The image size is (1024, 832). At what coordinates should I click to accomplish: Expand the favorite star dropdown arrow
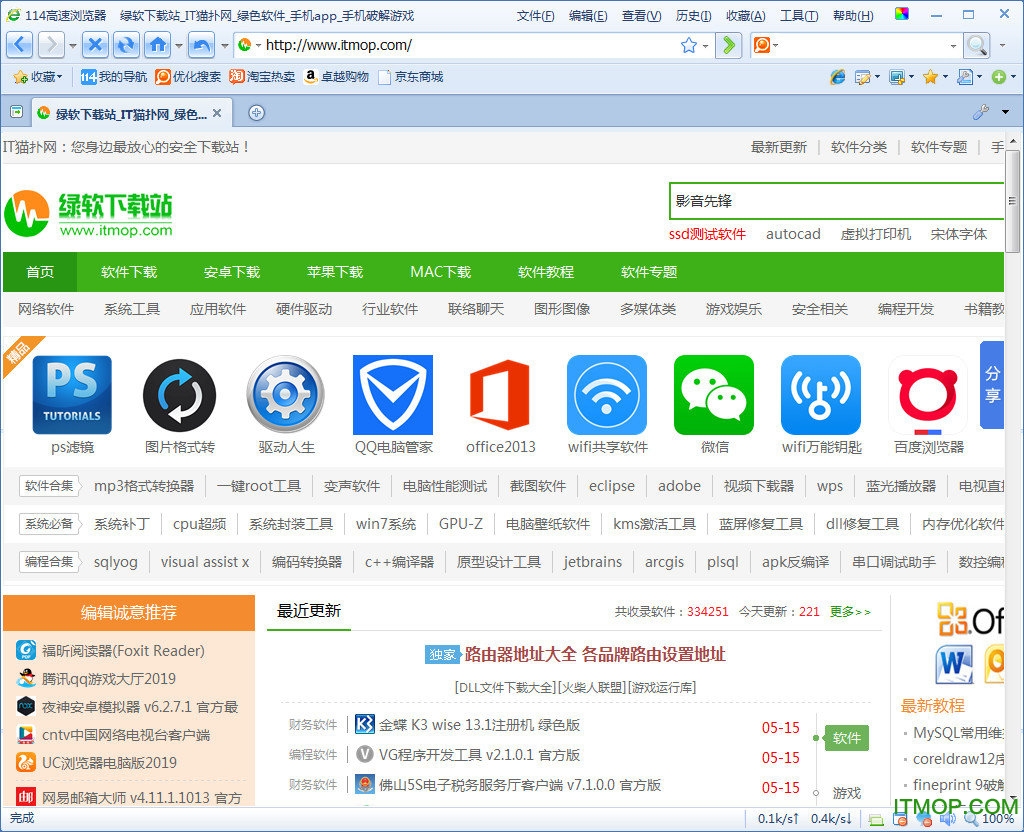[705, 46]
